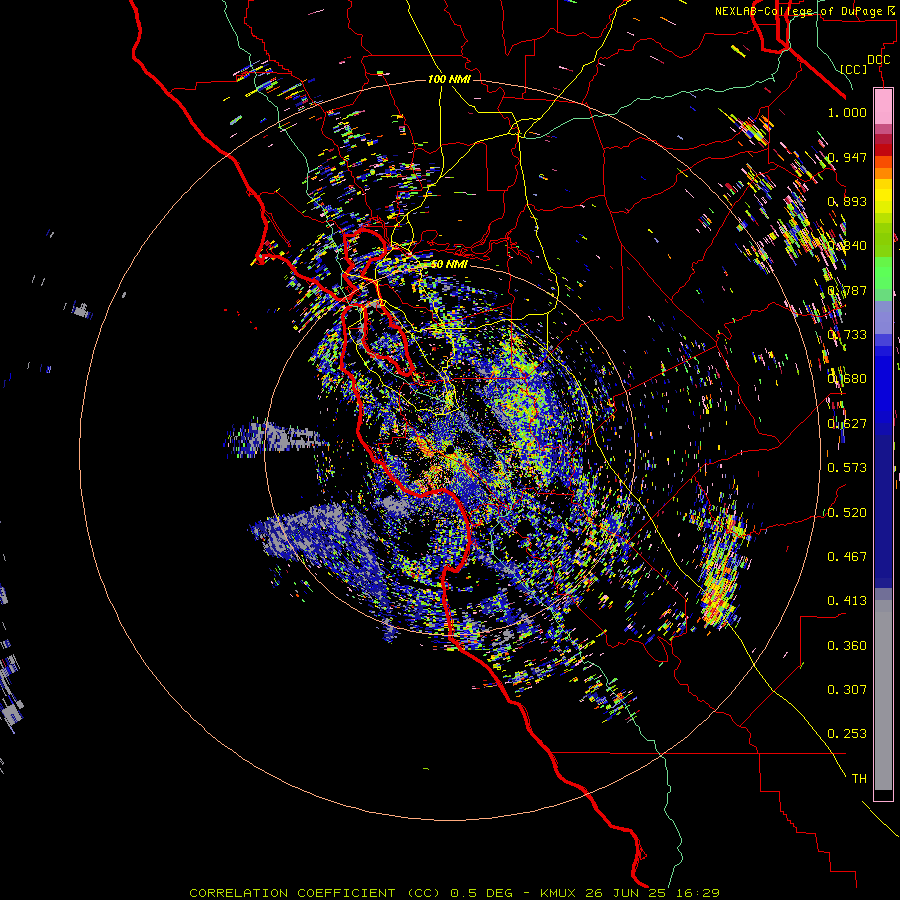Click the '100 NMI' range ring label
This screenshot has height=900, width=900.
[x=449, y=79]
